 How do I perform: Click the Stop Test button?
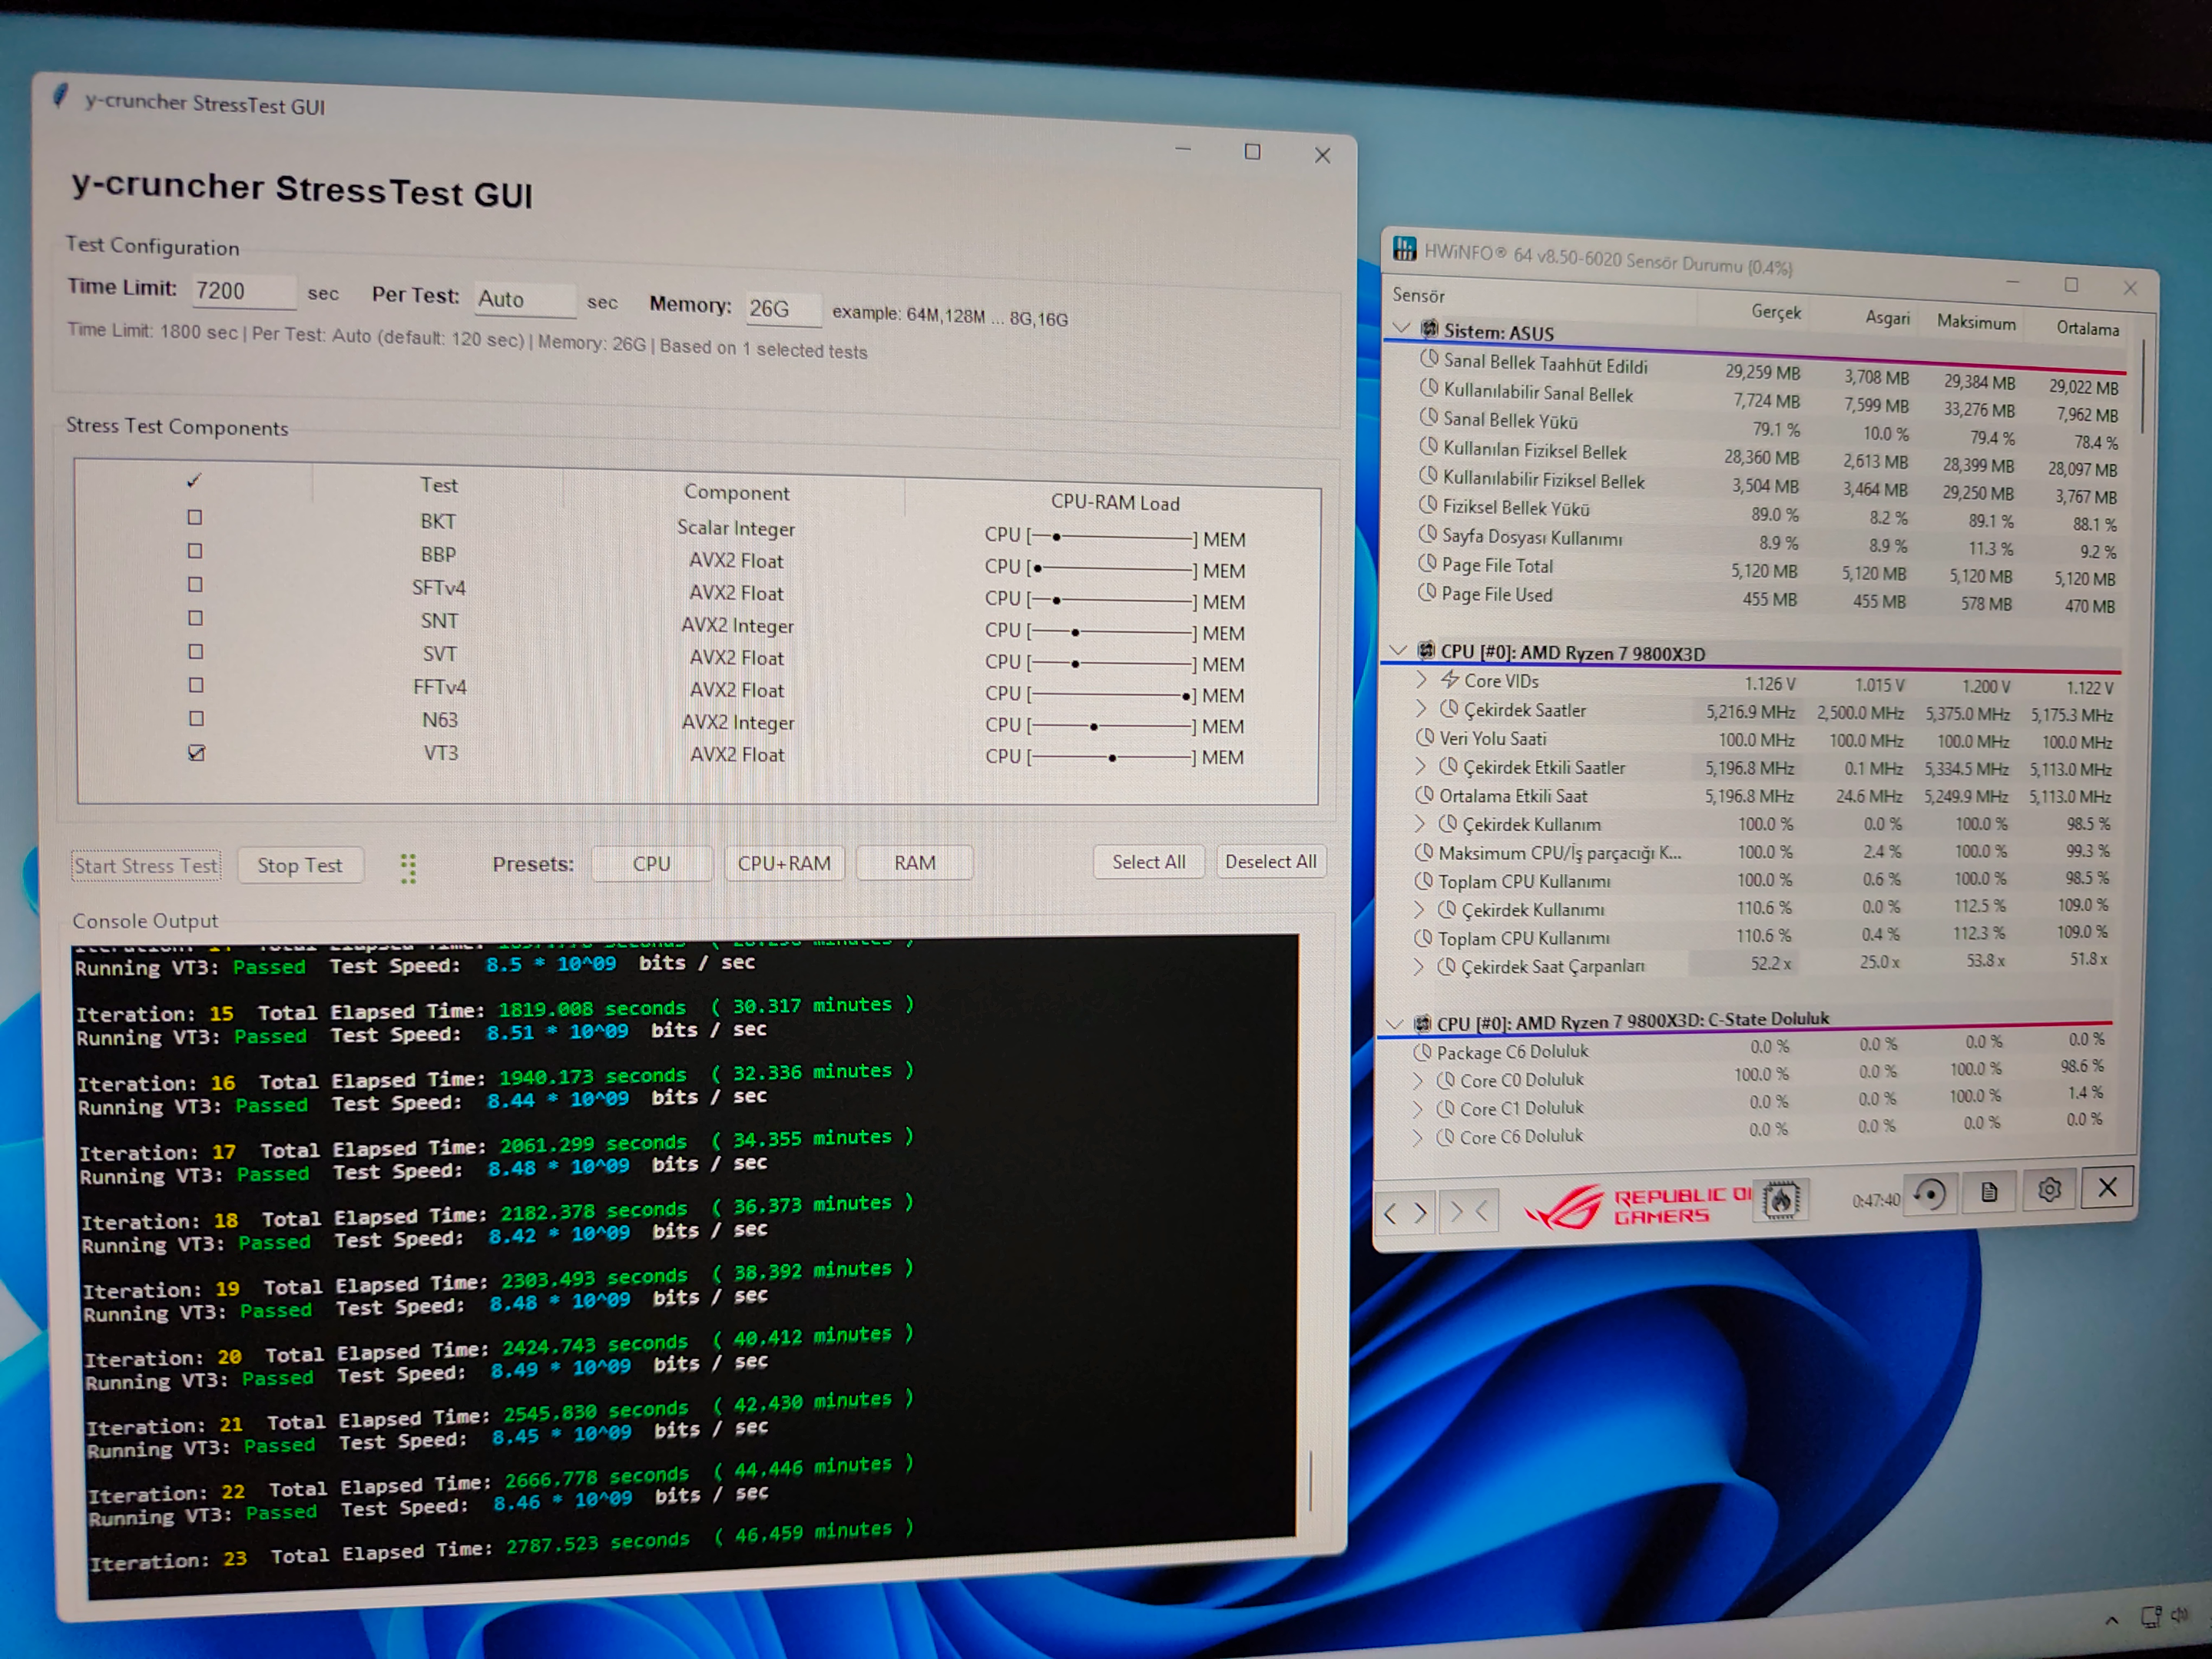pos(300,865)
